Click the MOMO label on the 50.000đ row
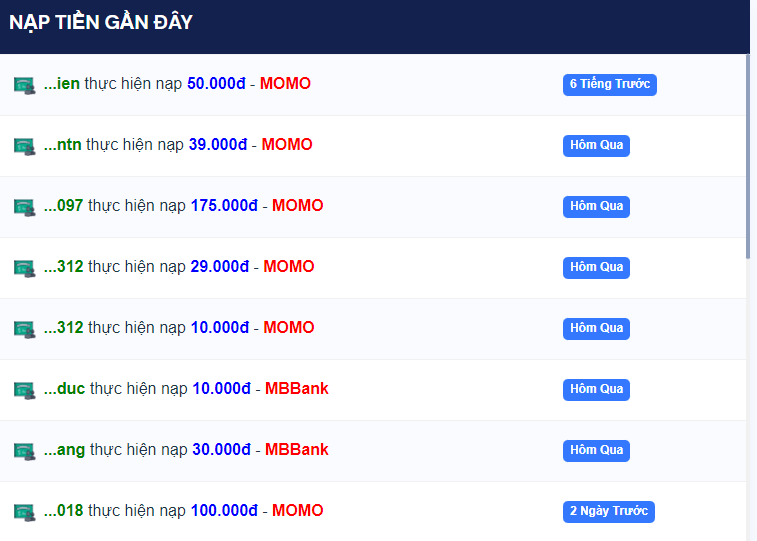Viewport: 757px width, 541px height. [x=285, y=84]
